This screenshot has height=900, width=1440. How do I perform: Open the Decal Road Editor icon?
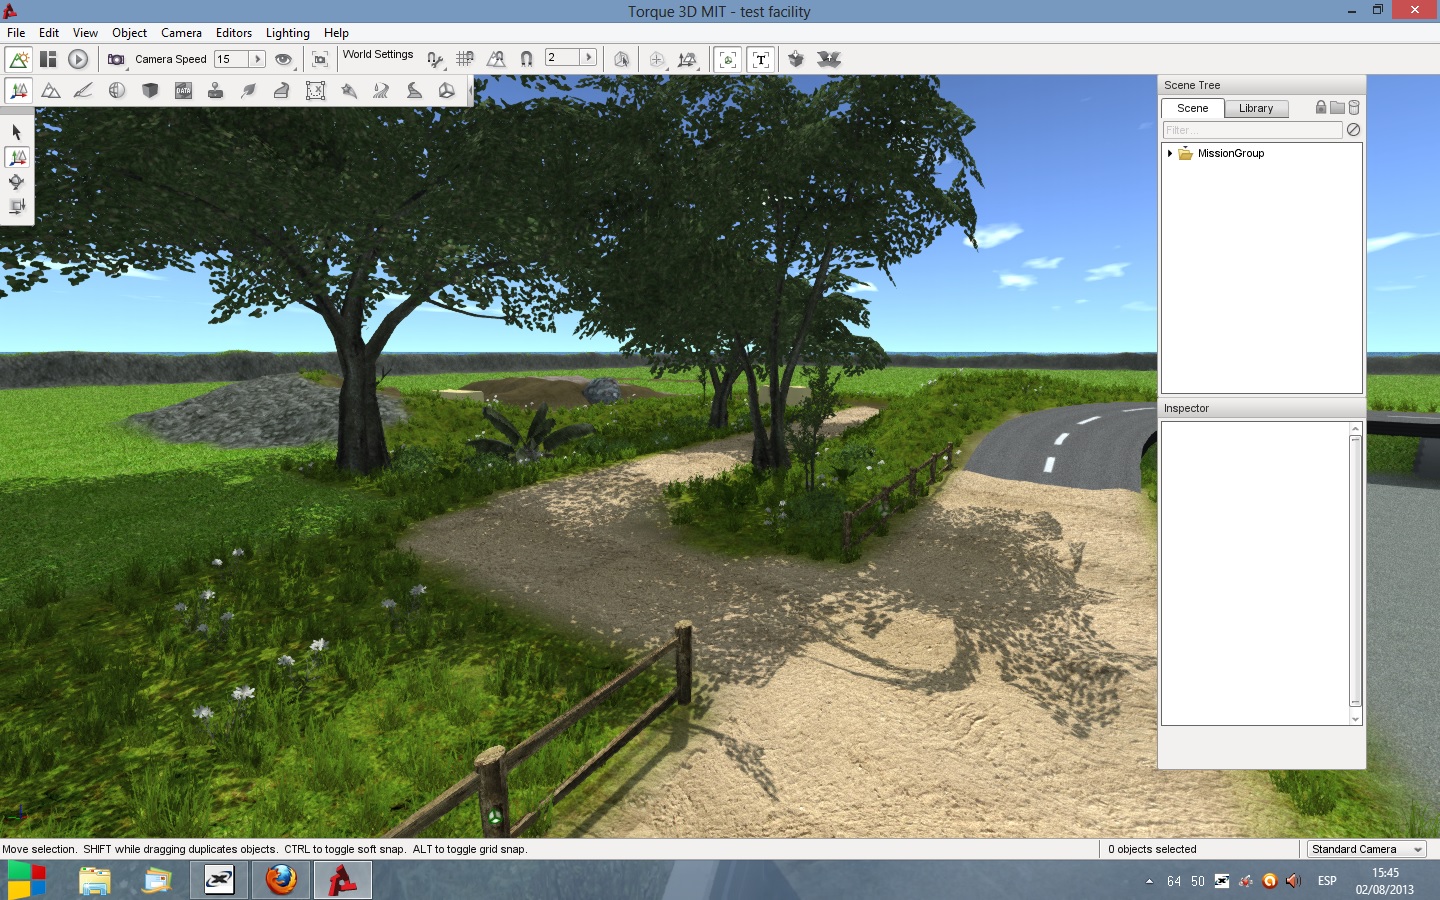(414, 91)
